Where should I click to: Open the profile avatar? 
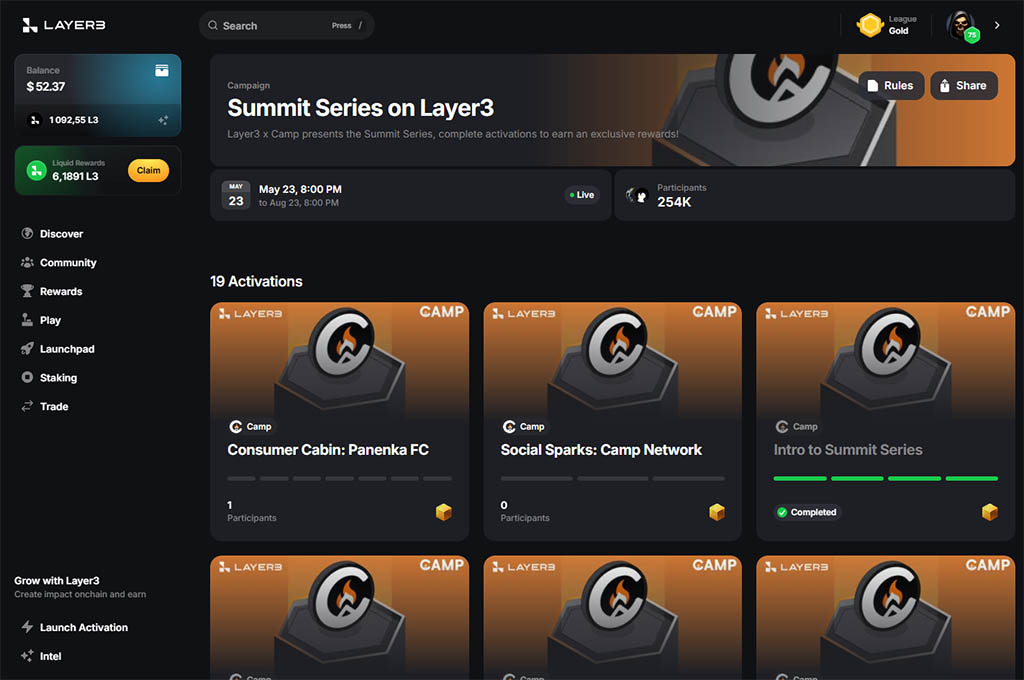(961, 25)
